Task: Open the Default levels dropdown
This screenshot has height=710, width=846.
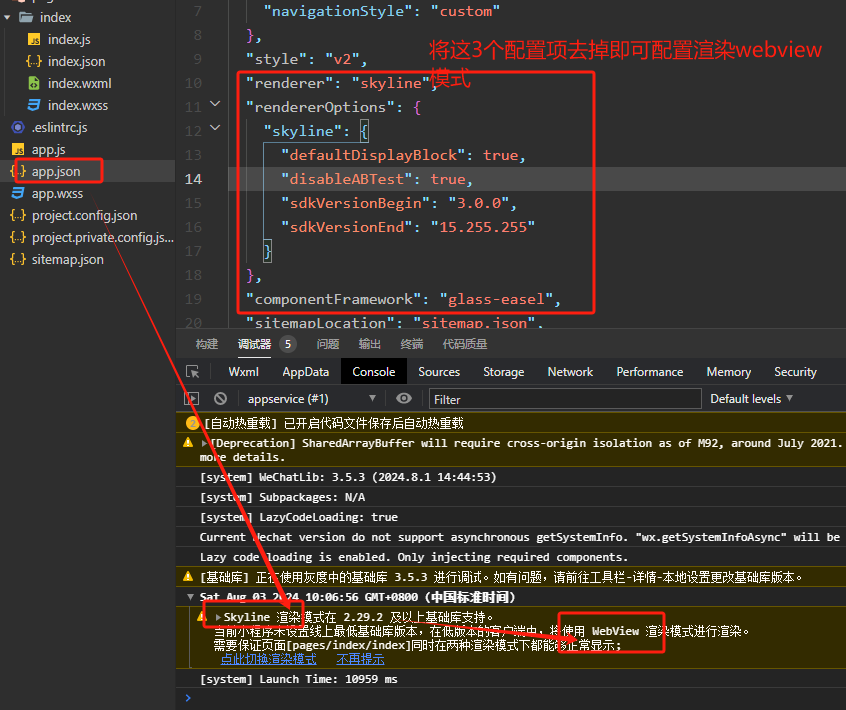Action: tap(751, 399)
